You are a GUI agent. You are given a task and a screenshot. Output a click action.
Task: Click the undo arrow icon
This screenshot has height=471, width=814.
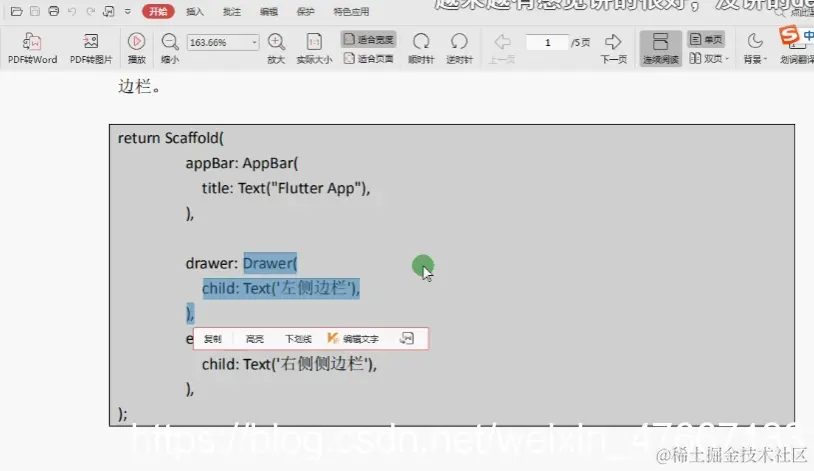[x=72, y=11]
